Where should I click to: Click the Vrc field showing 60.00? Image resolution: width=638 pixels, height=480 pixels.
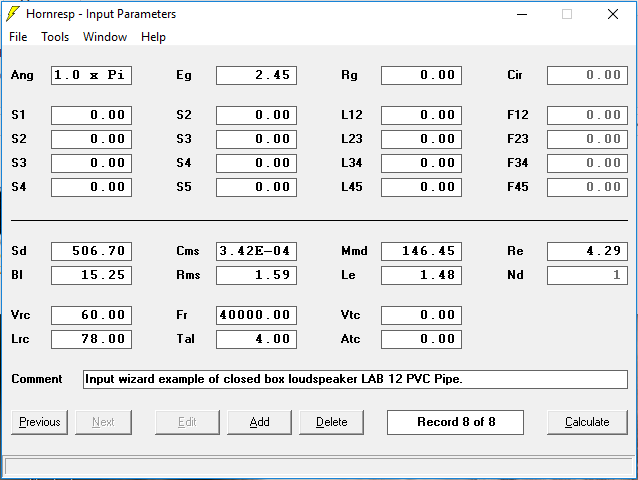click(x=92, y=315)
